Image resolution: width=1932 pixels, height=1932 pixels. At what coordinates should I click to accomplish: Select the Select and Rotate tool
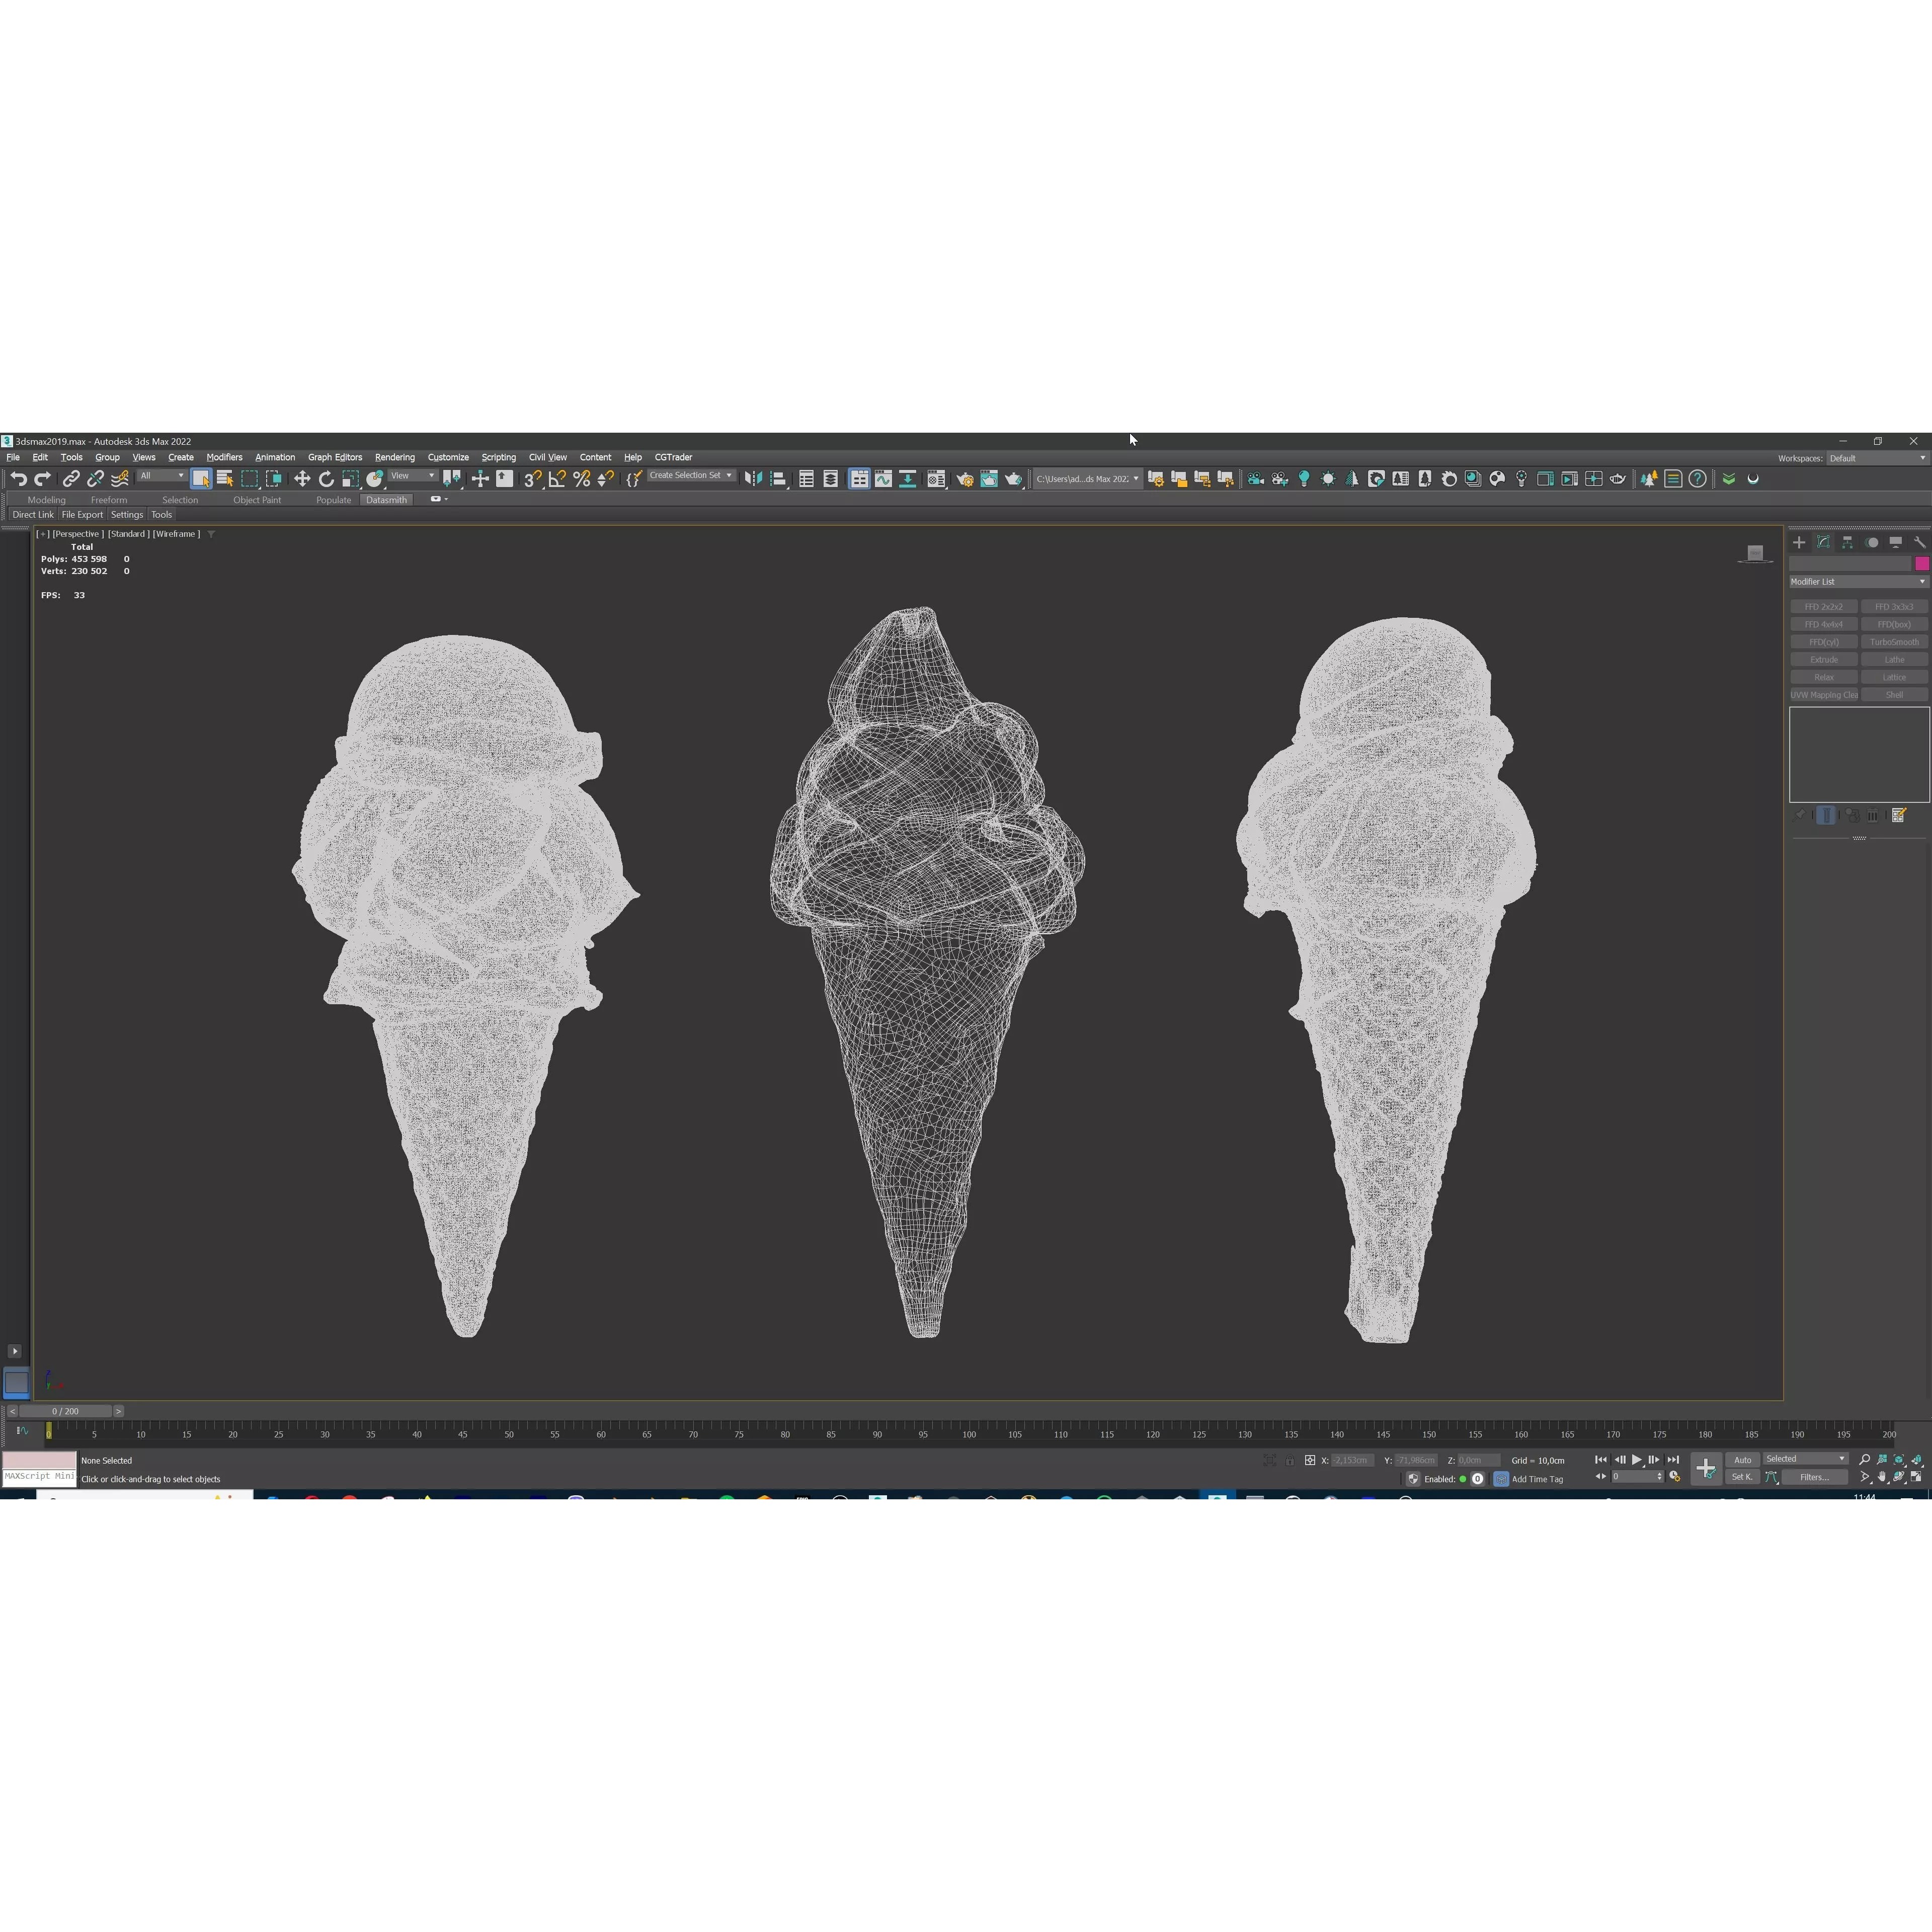pos(326,479)
